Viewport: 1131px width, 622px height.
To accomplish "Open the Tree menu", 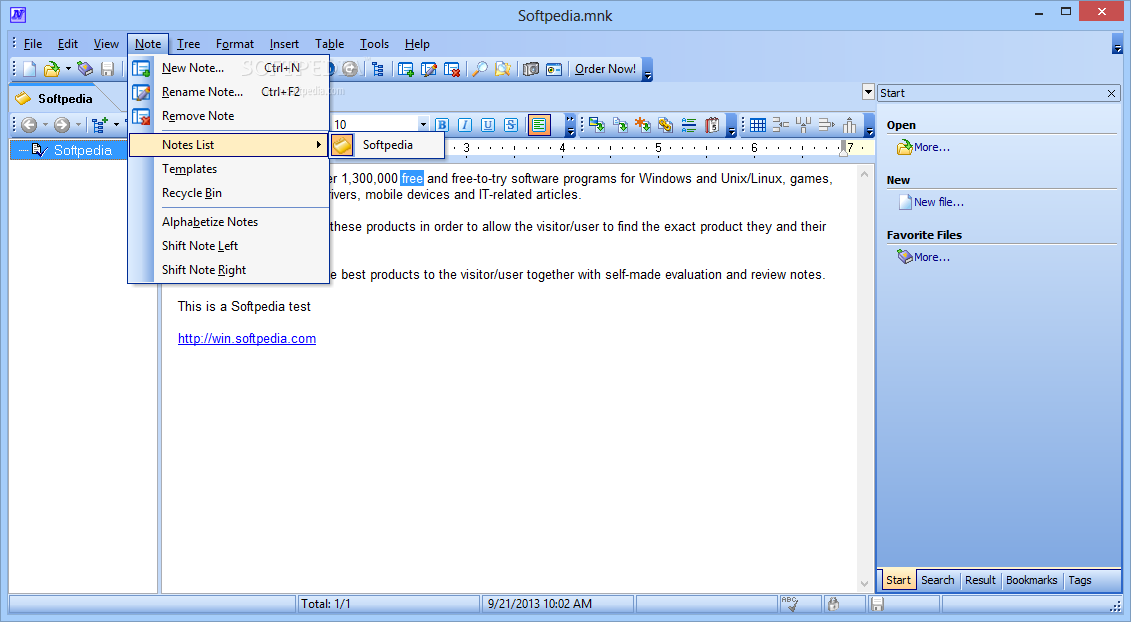I will coord(188,44).
